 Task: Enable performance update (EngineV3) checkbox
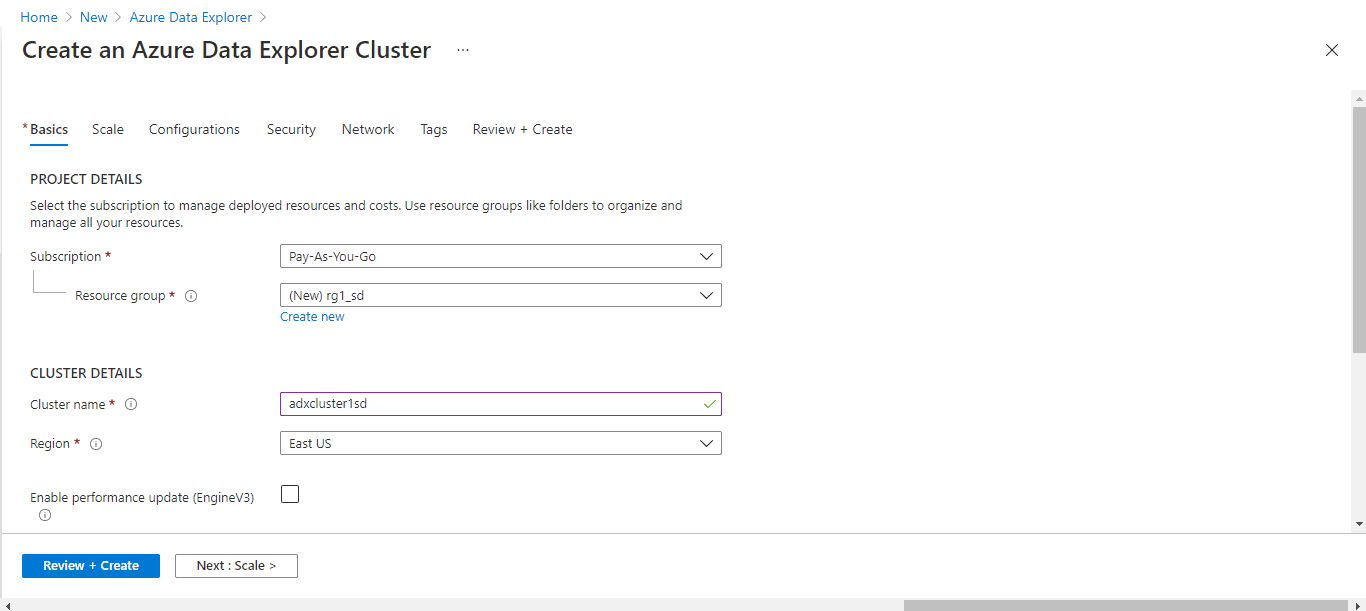(x=290, y=494)
